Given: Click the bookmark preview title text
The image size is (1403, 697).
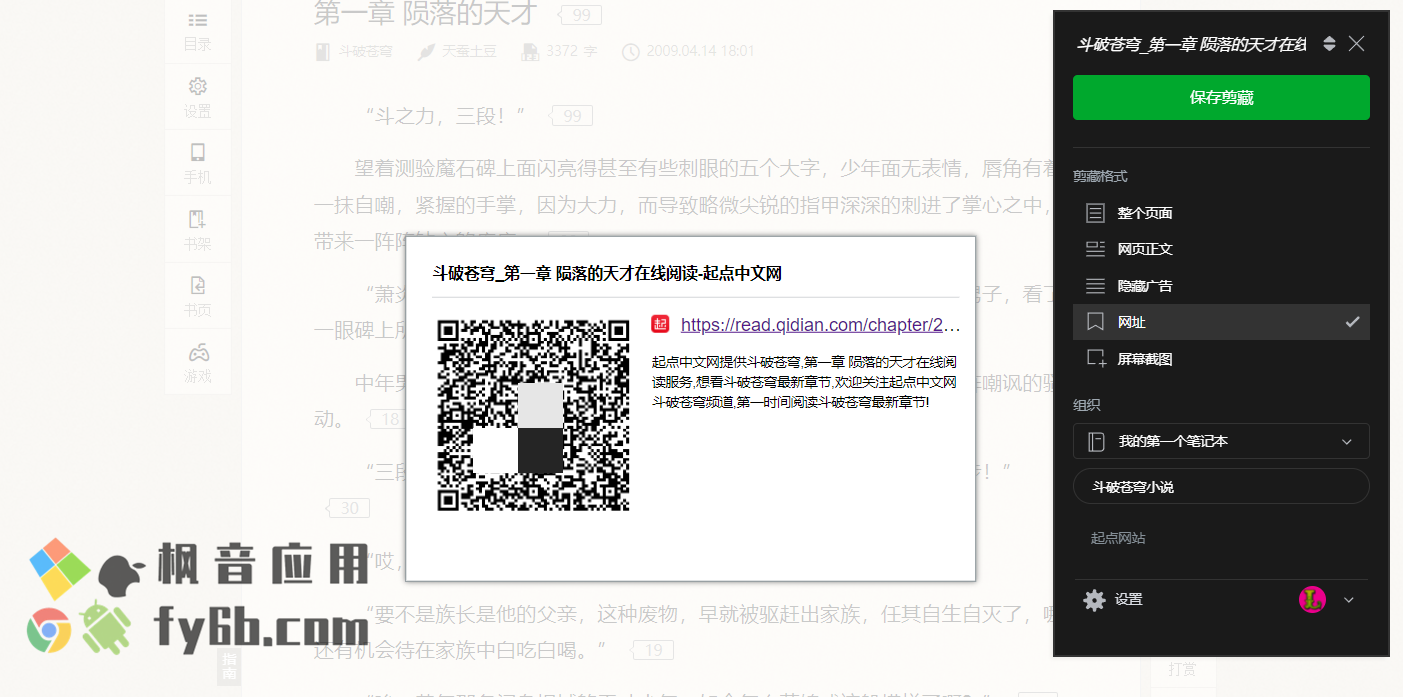Looking at the screenshot, I should pyautogui.click(x=607, y=273).
